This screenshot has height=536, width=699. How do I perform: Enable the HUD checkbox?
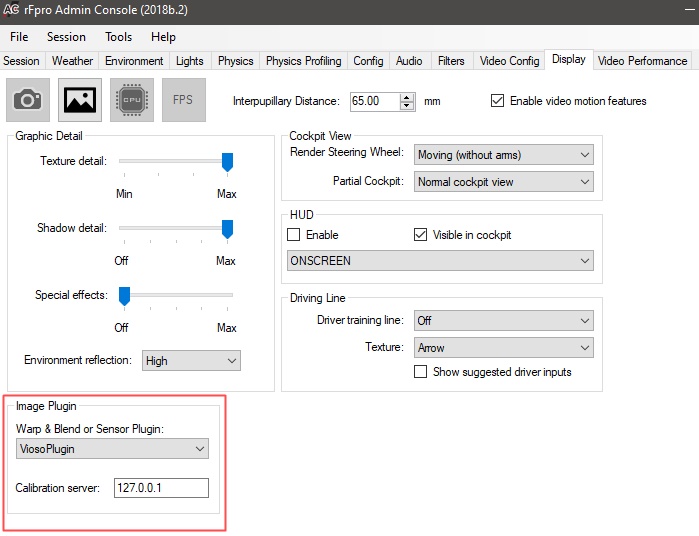tap(294, 235)
